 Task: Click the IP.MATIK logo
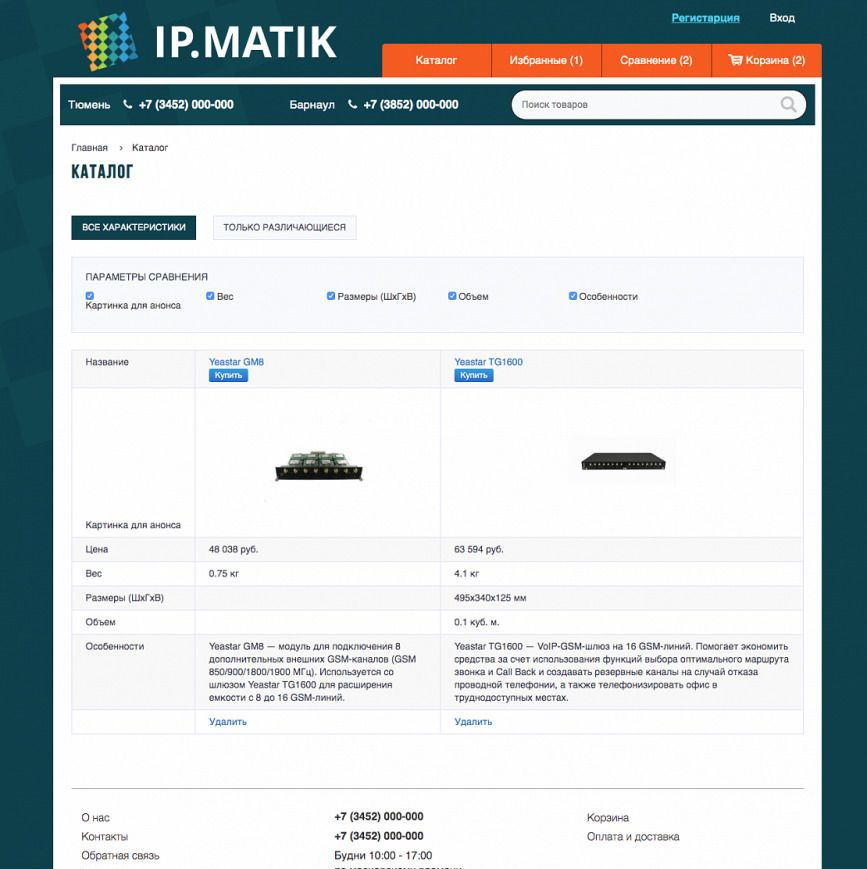point(207,41)
